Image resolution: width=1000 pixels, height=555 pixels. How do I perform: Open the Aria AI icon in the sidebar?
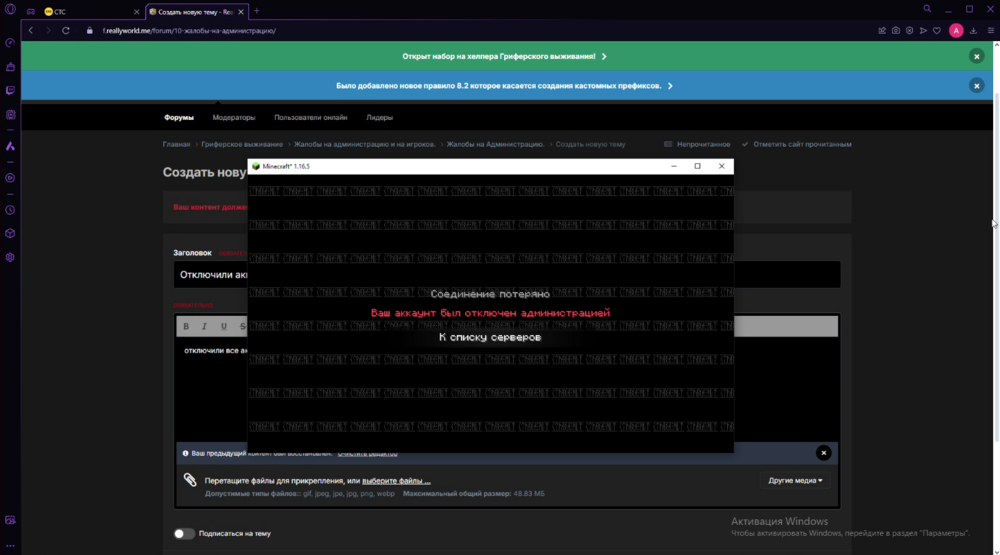point(10,146)
